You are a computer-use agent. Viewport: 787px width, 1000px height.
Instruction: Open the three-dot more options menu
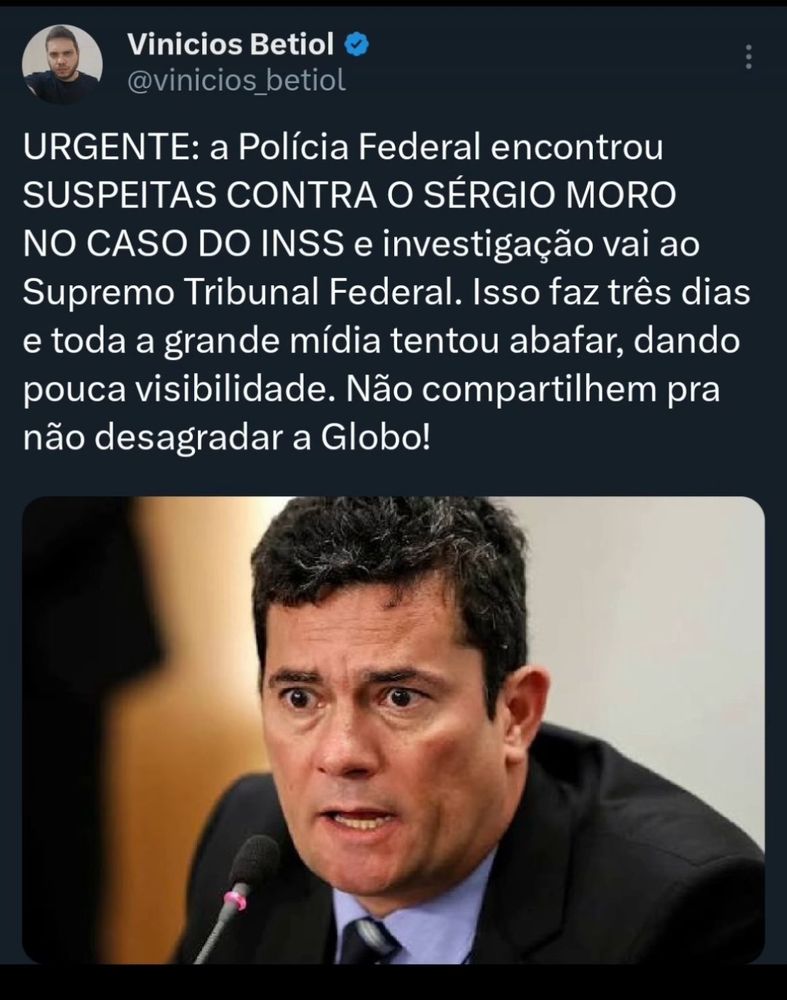pos(749,57)
